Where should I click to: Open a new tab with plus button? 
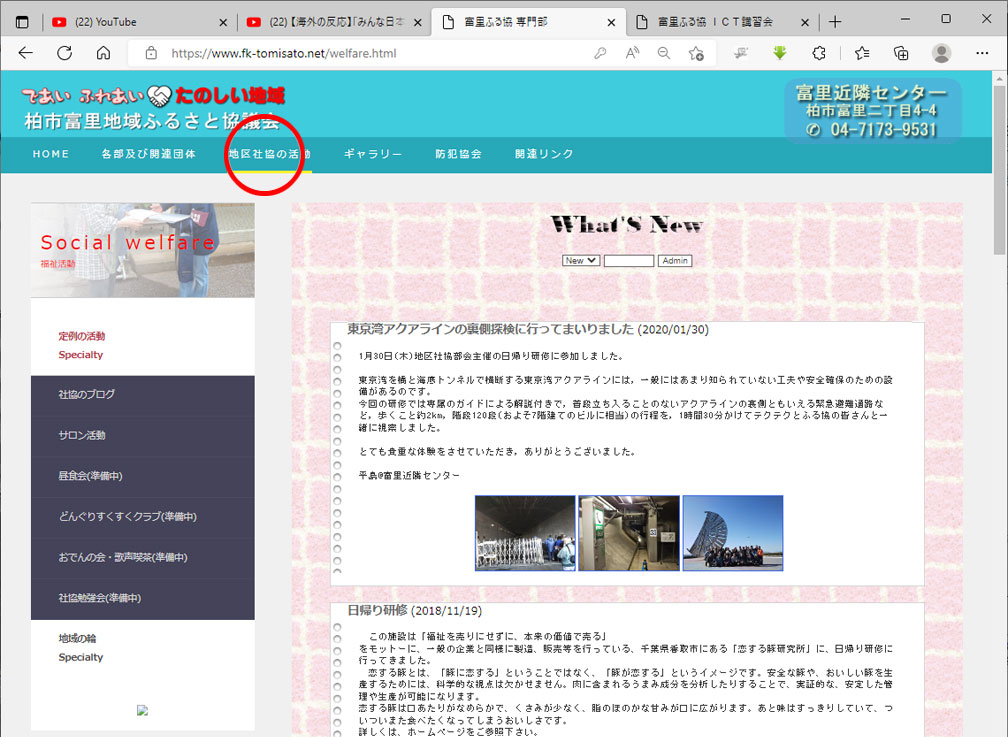click(x=834, y=22)
